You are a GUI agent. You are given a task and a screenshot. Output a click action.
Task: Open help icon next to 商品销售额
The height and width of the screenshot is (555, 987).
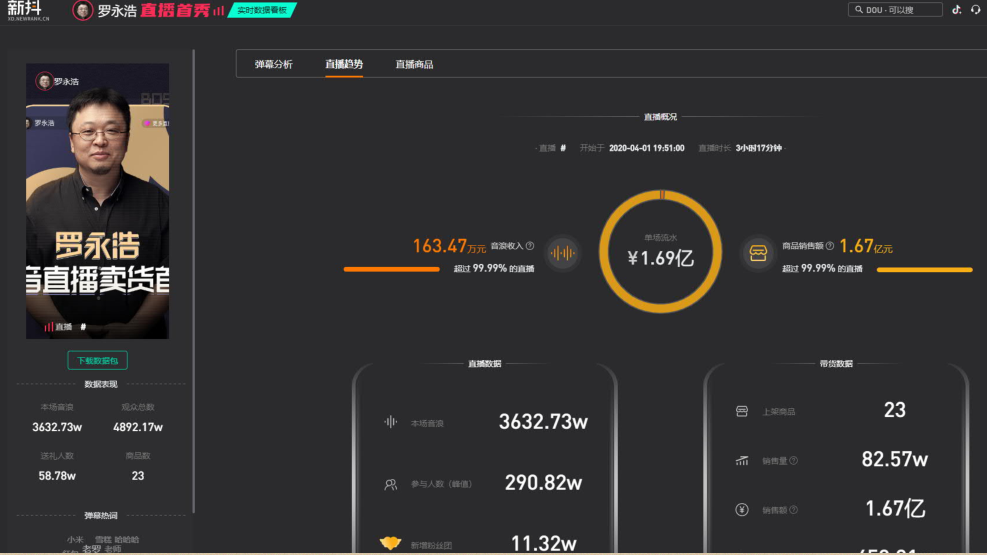point(830,246)
